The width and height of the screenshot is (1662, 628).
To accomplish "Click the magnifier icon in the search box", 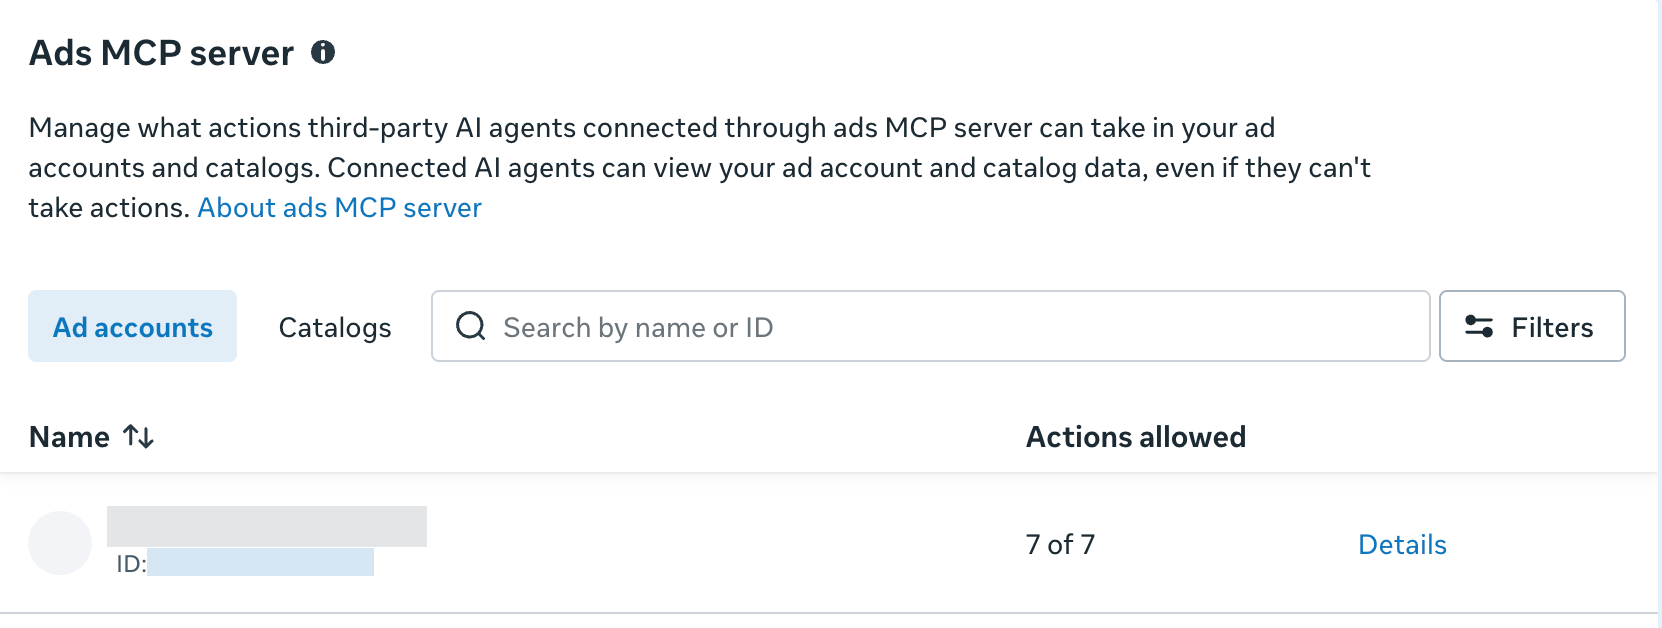I will coord(471,326).
